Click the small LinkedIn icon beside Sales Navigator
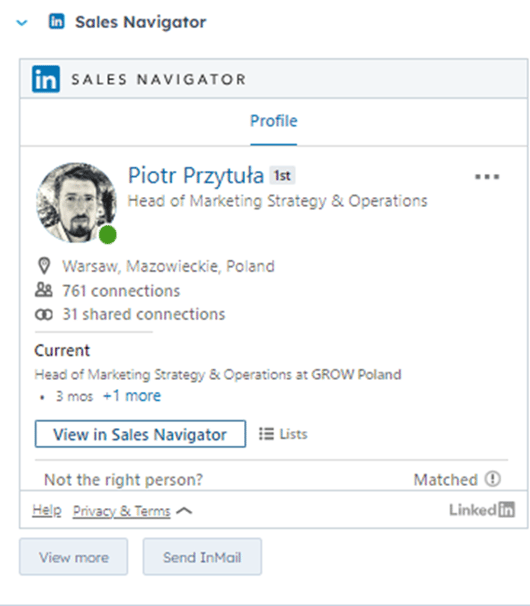530x606 pixels. (x=56, y=22)
